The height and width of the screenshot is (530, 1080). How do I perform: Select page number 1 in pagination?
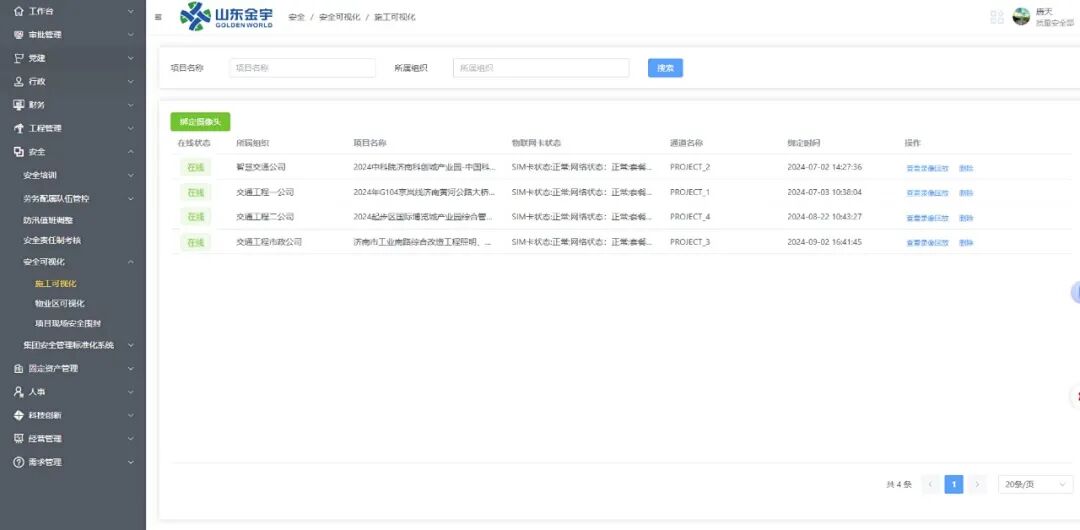tap(954, 485)
